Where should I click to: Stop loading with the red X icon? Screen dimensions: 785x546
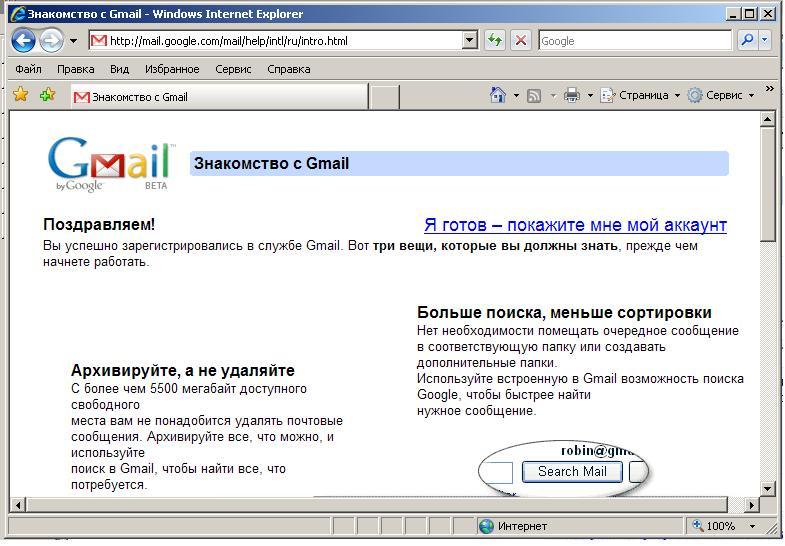pyautogui.click(x=521, y=41)
